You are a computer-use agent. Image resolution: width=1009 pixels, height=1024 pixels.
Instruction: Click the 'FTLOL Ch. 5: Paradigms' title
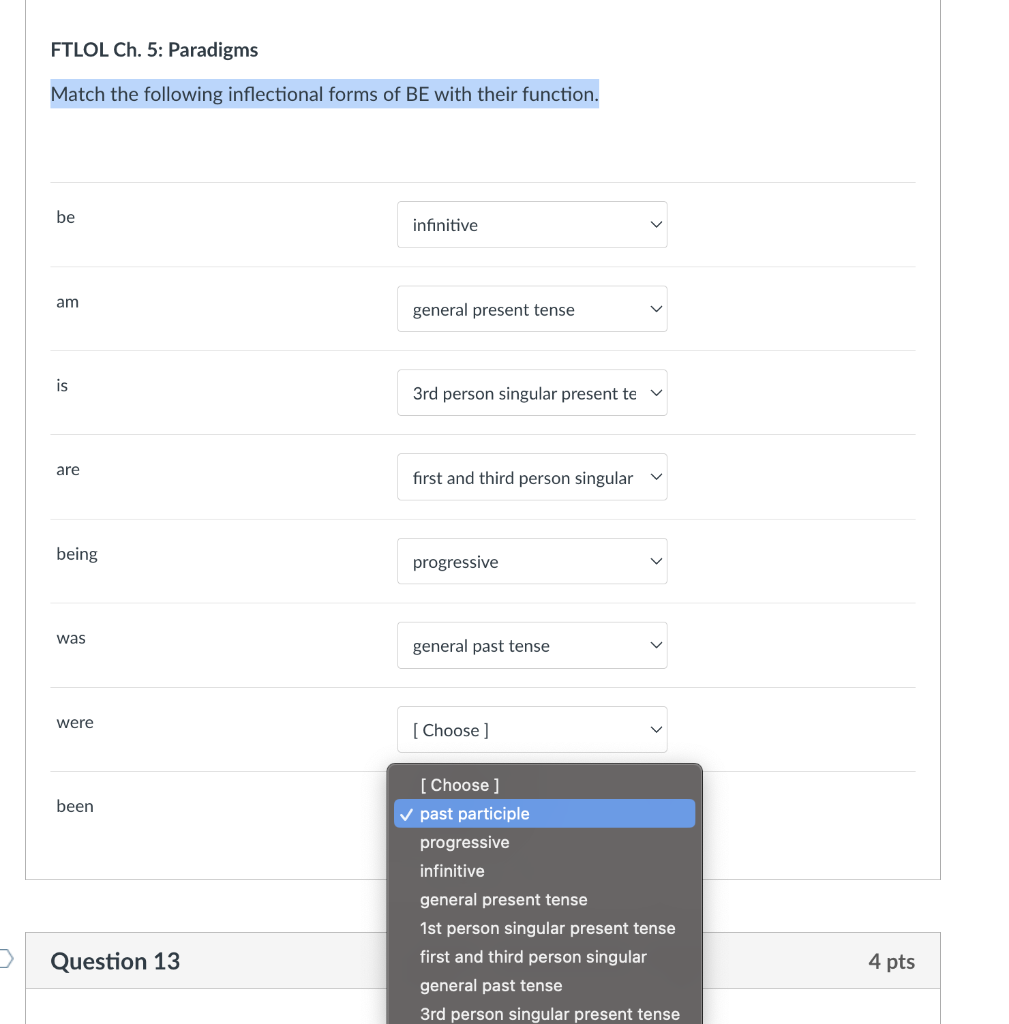[x=154, y=50]
